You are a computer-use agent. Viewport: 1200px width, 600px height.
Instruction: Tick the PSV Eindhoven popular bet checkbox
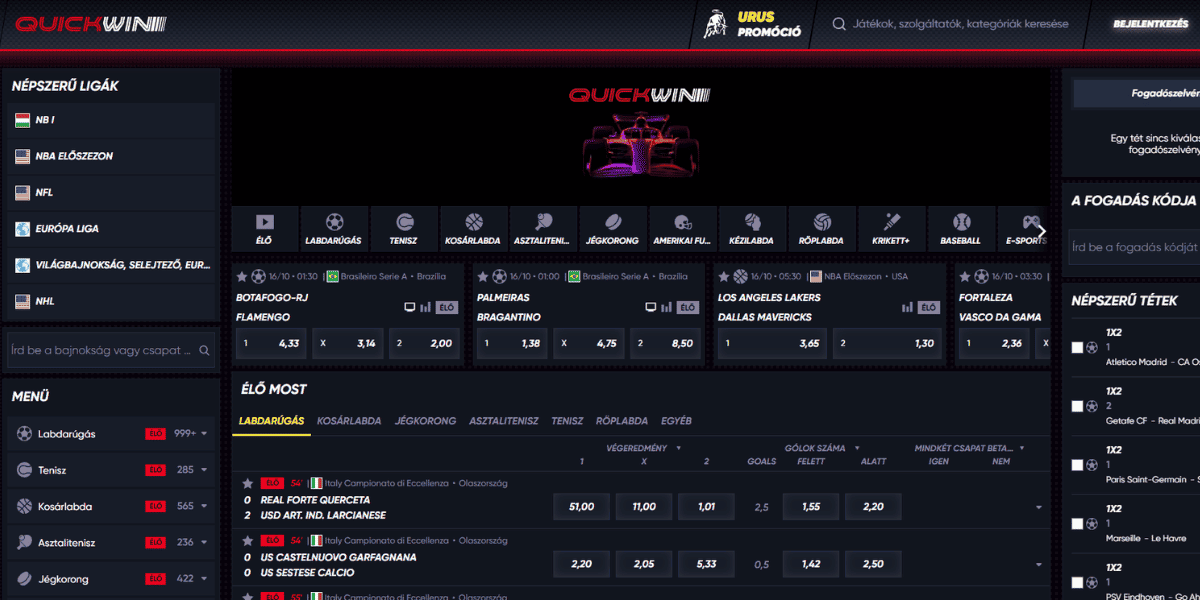point(1077,582)
